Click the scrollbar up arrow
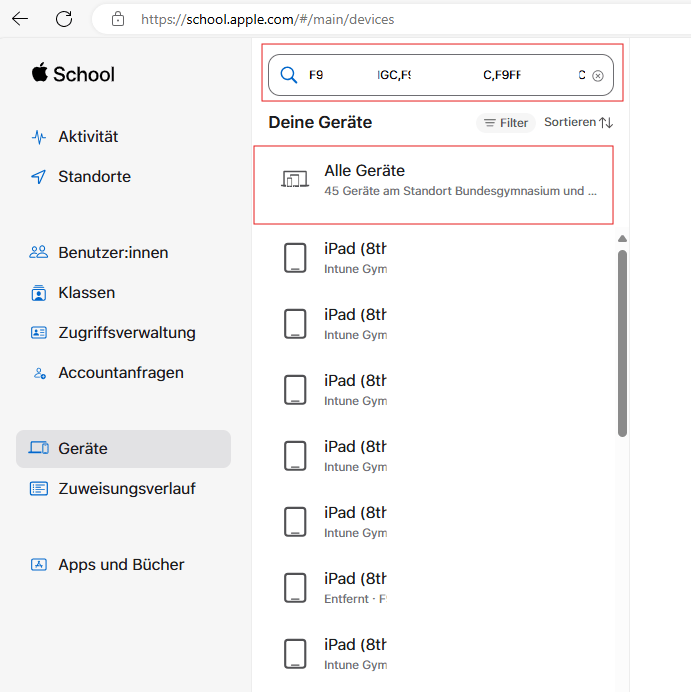The height and width of the screenshot is (692, 691). [622, 239]
